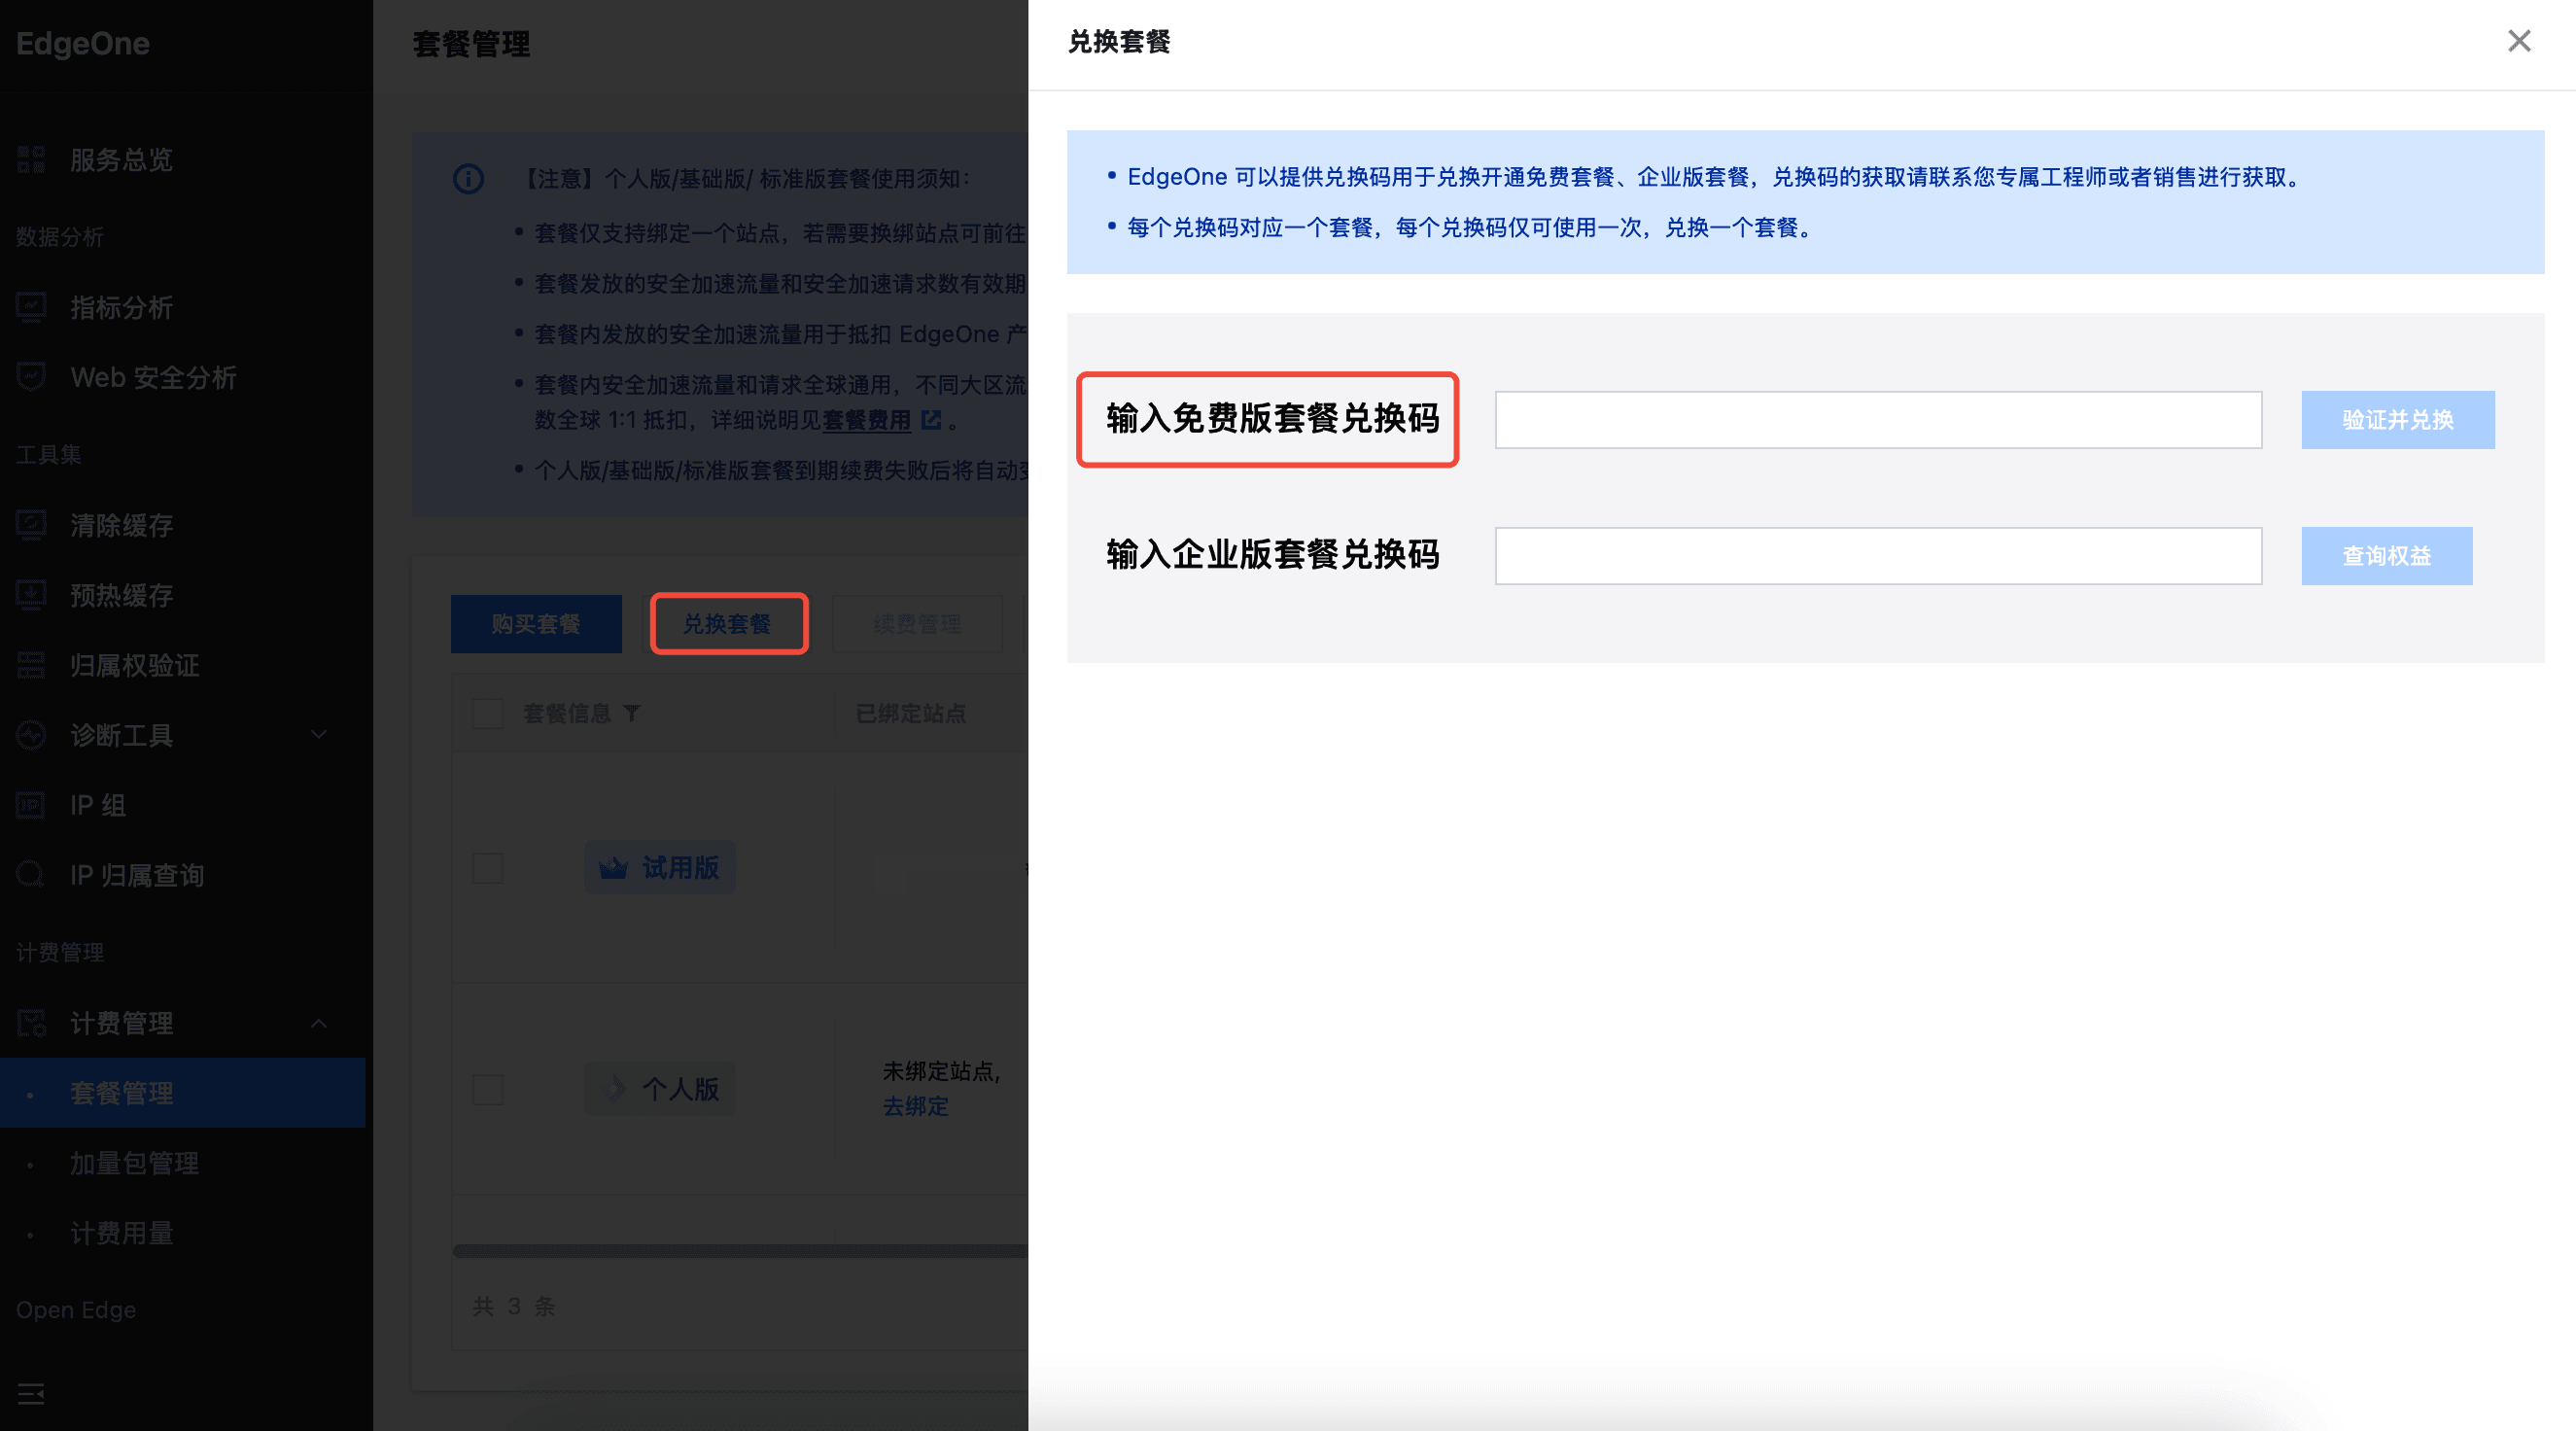
Task: Open 计费用量 in sidebar
Action: click(x=121, y=1233)
